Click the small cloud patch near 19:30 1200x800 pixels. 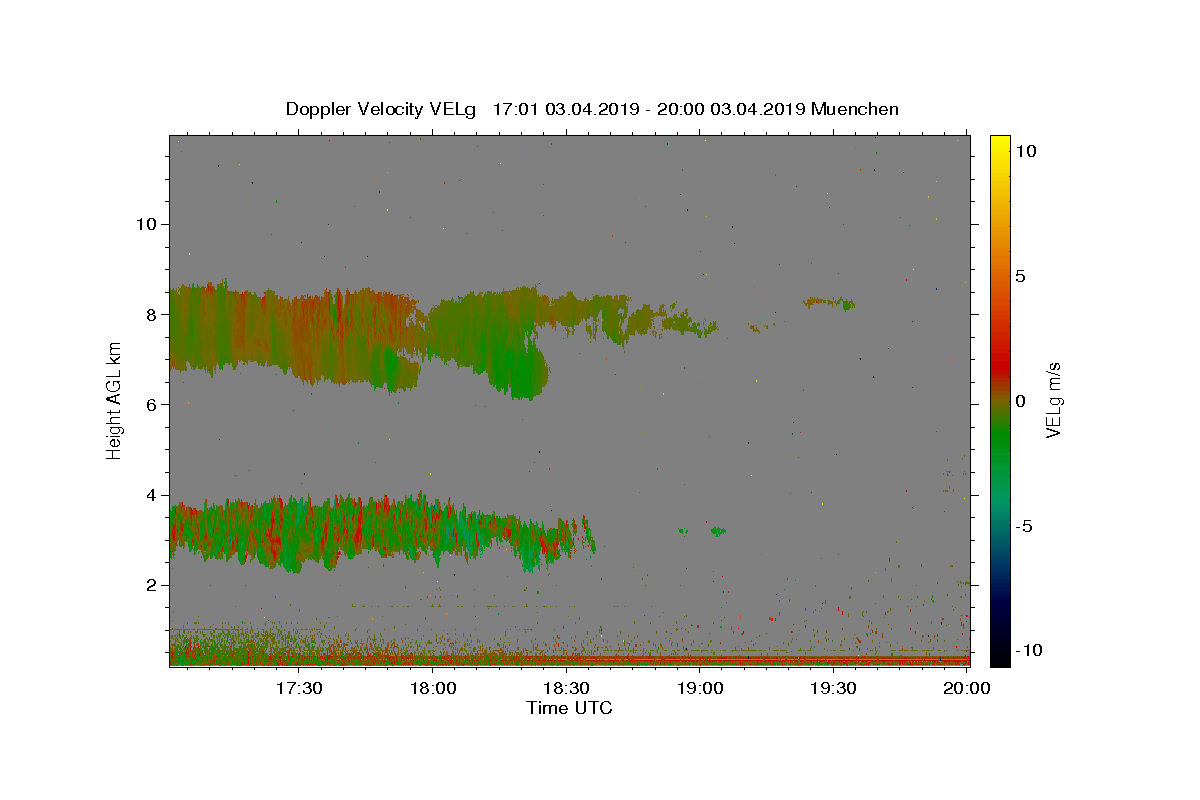click(x=830, y=302)
